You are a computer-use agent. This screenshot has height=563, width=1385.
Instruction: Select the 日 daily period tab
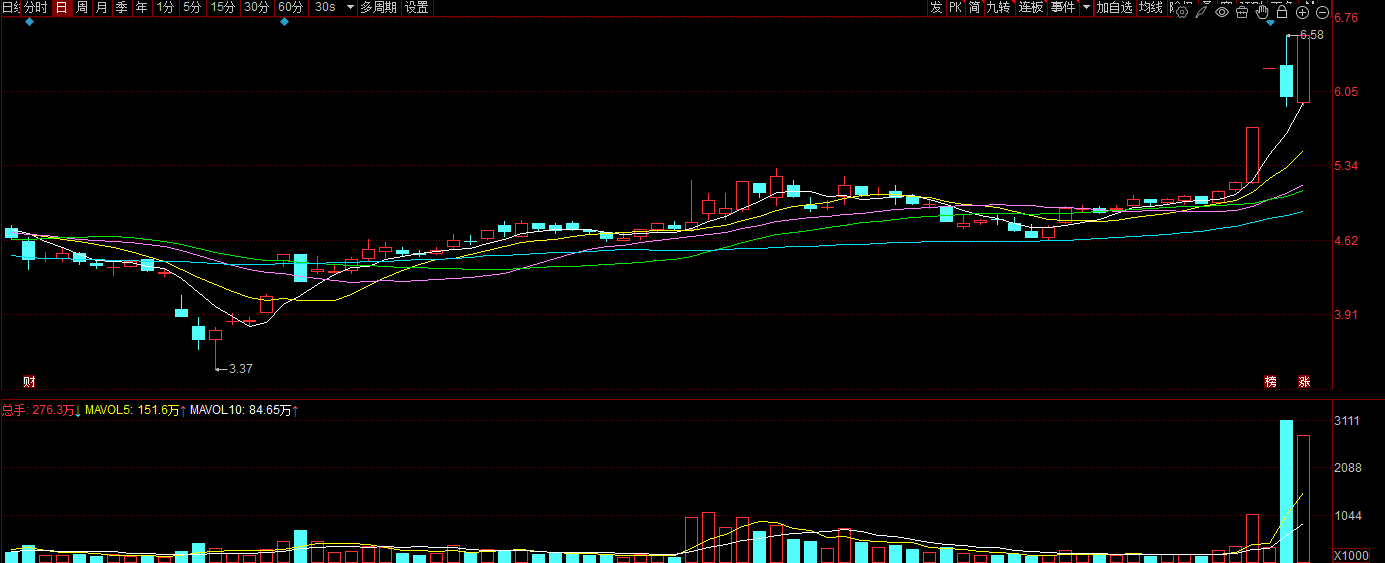[x=61, y=7]
